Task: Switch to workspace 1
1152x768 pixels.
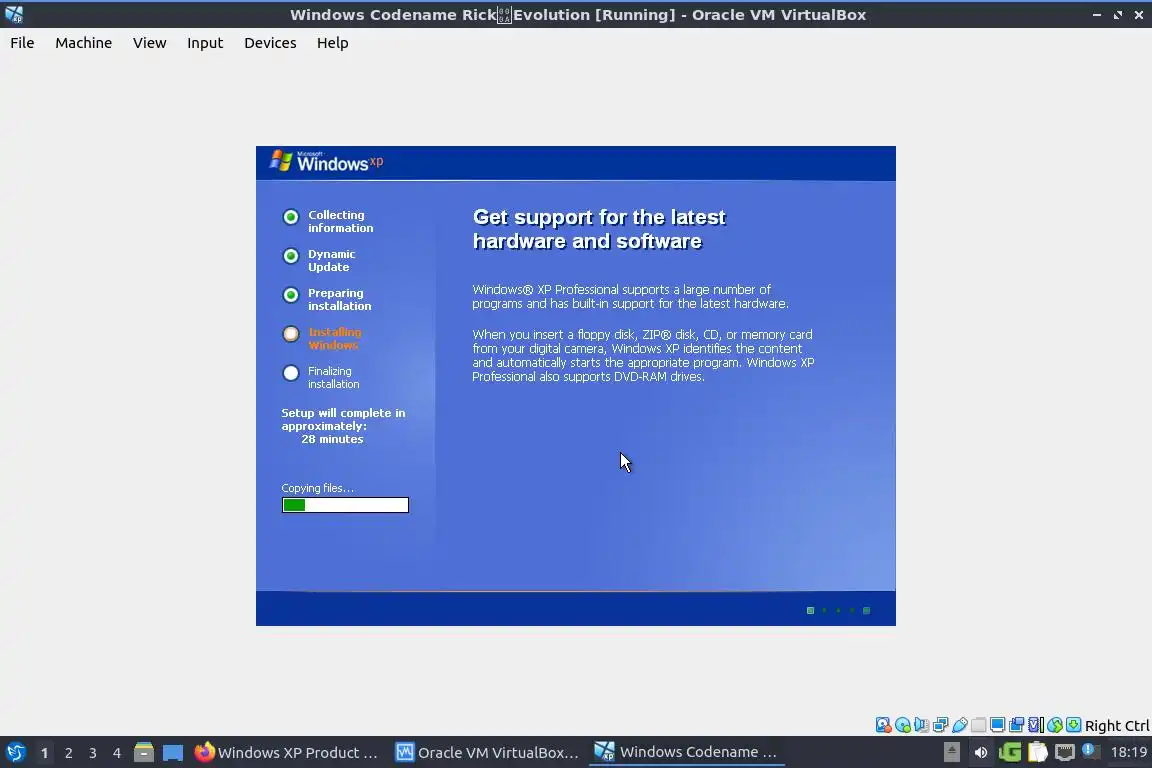Action: pos(44,753)
